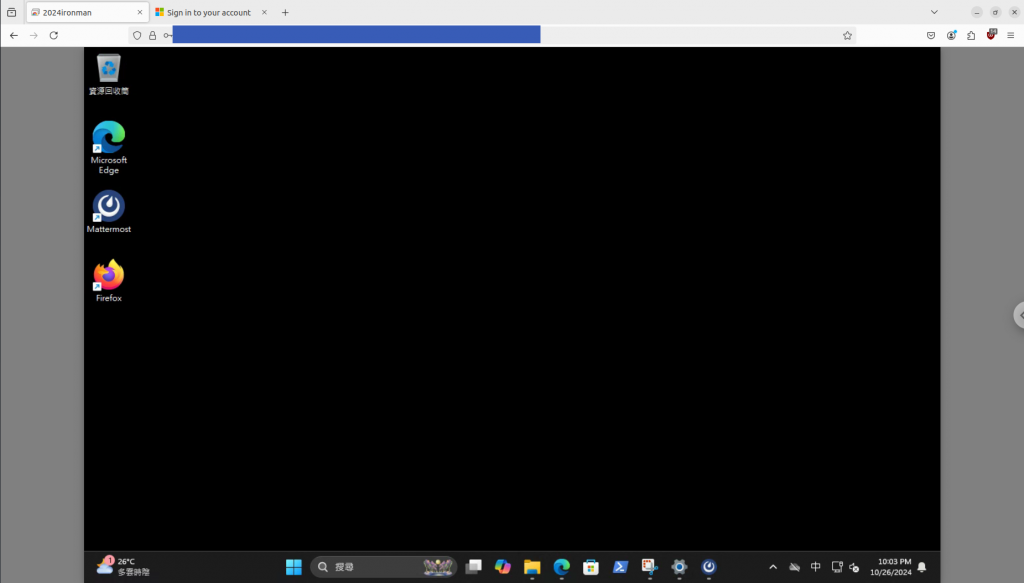Switch to Sign in to your account tab

209,12
